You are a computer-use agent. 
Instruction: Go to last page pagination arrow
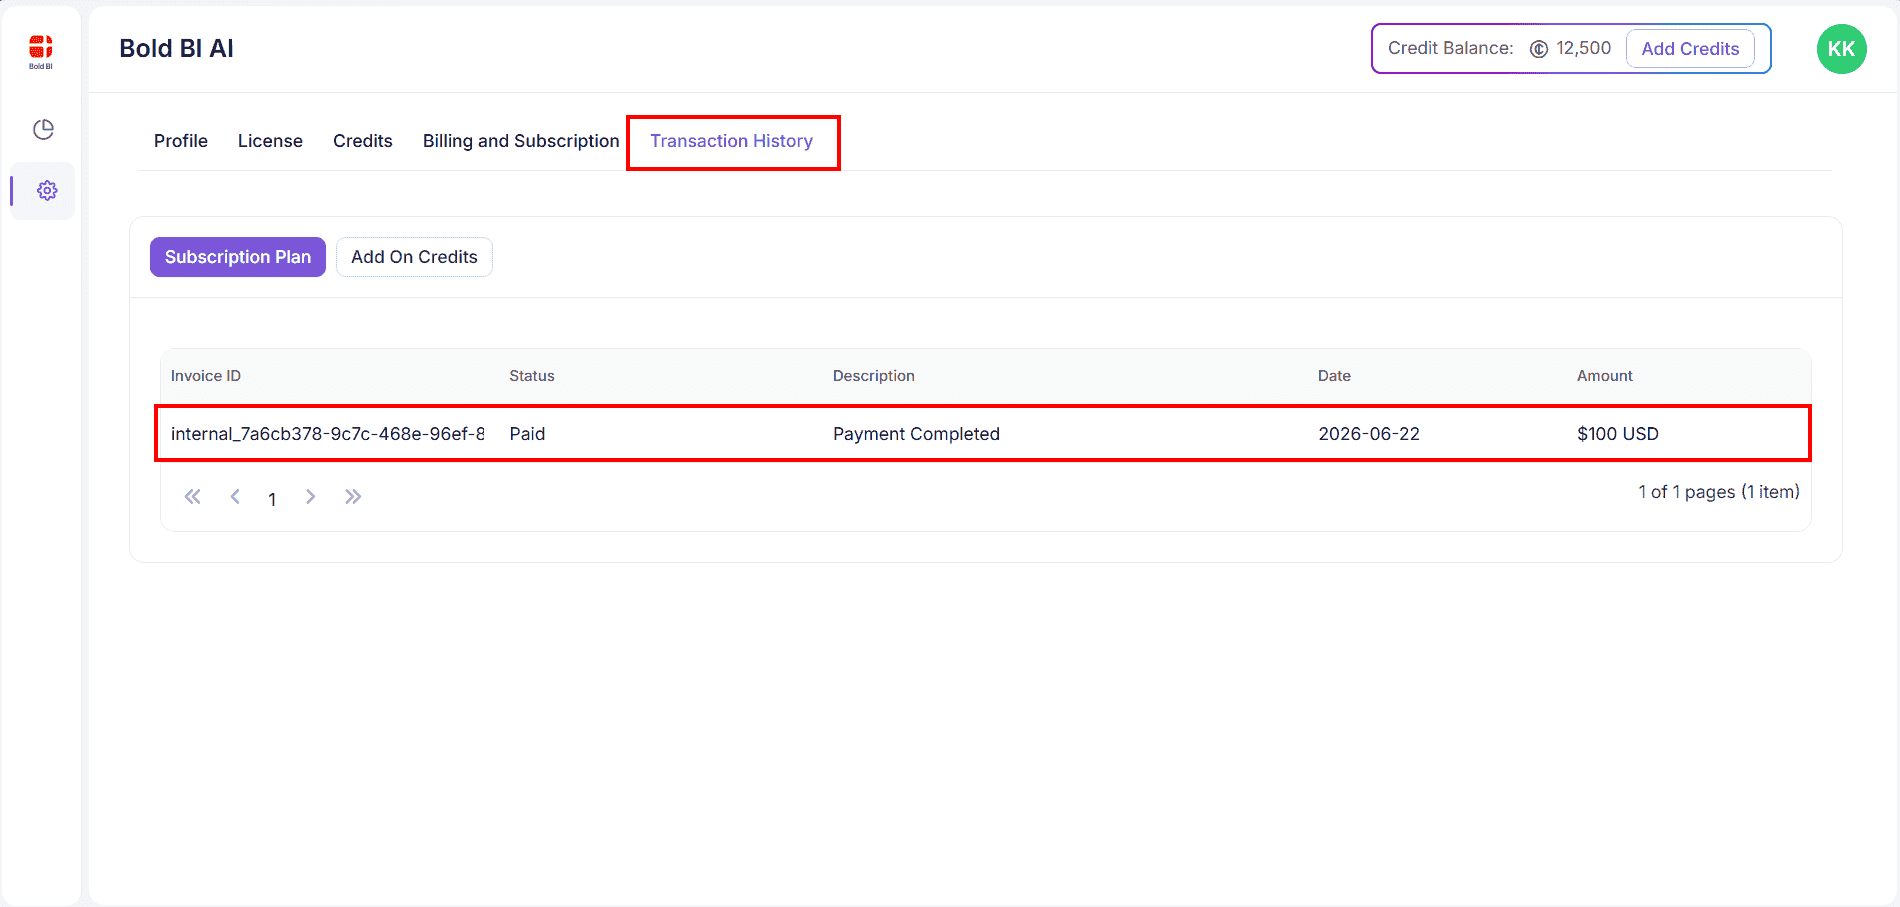tap(353, 497)
